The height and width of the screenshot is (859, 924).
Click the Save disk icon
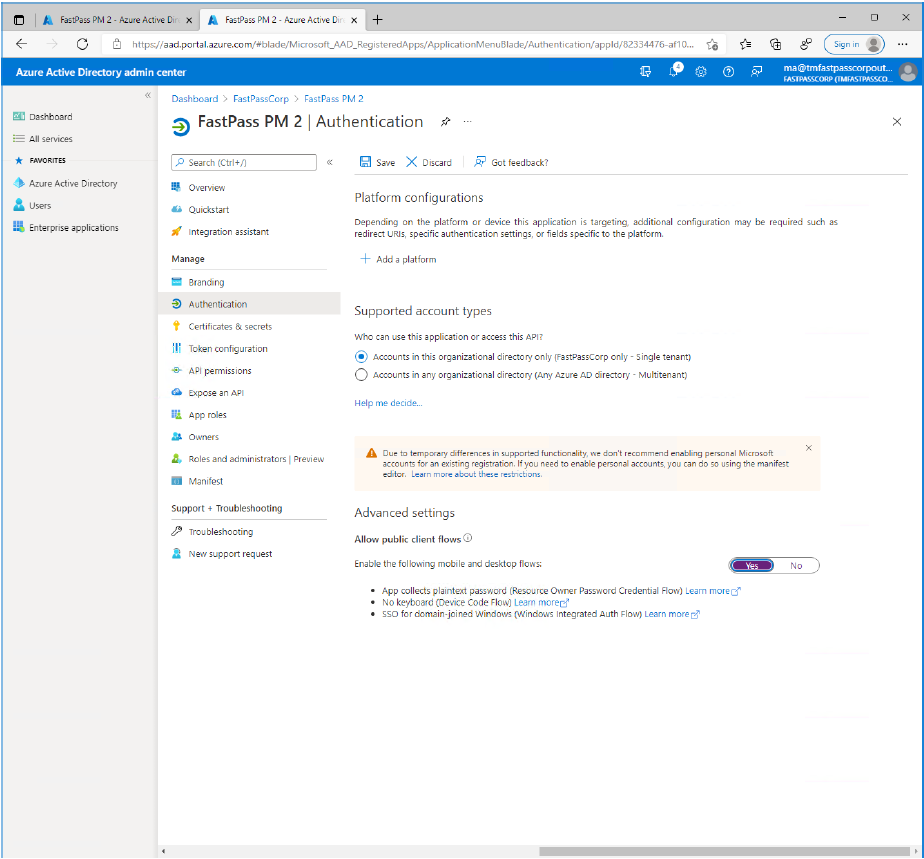(365, 162)
